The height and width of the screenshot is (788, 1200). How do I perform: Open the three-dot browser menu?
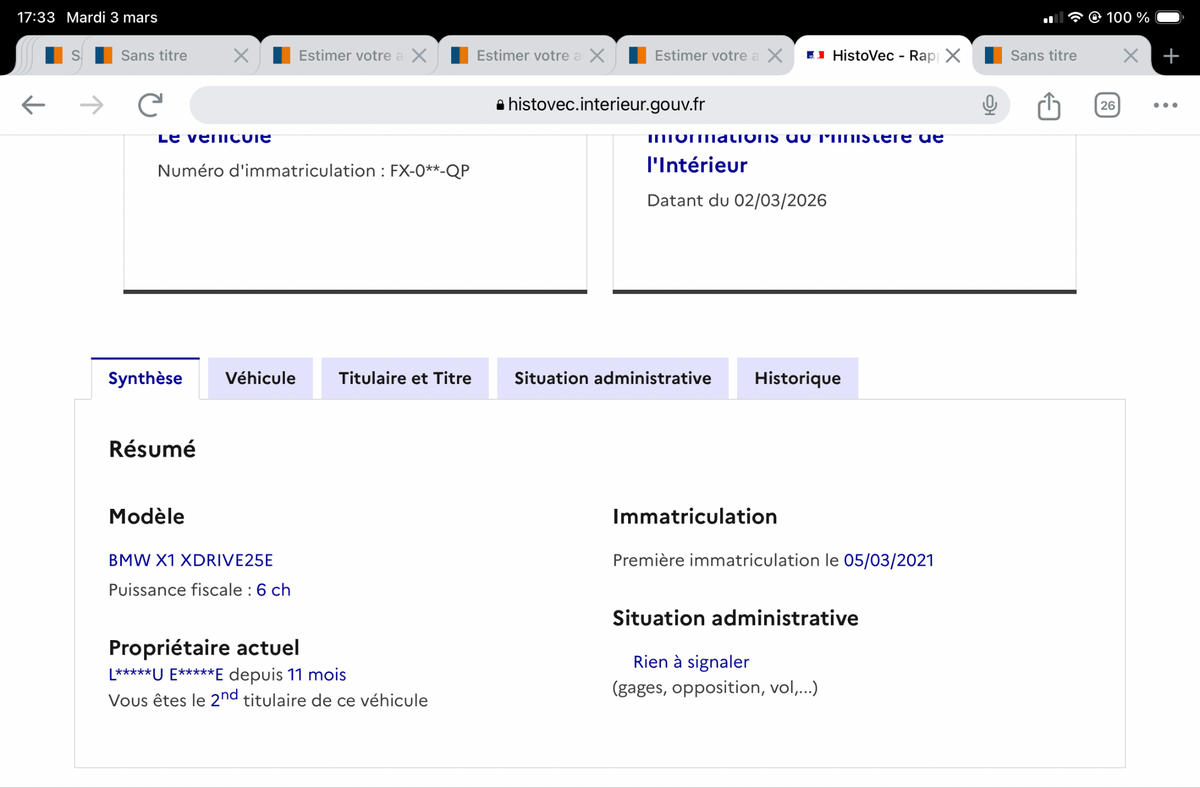coord(1165,105)
